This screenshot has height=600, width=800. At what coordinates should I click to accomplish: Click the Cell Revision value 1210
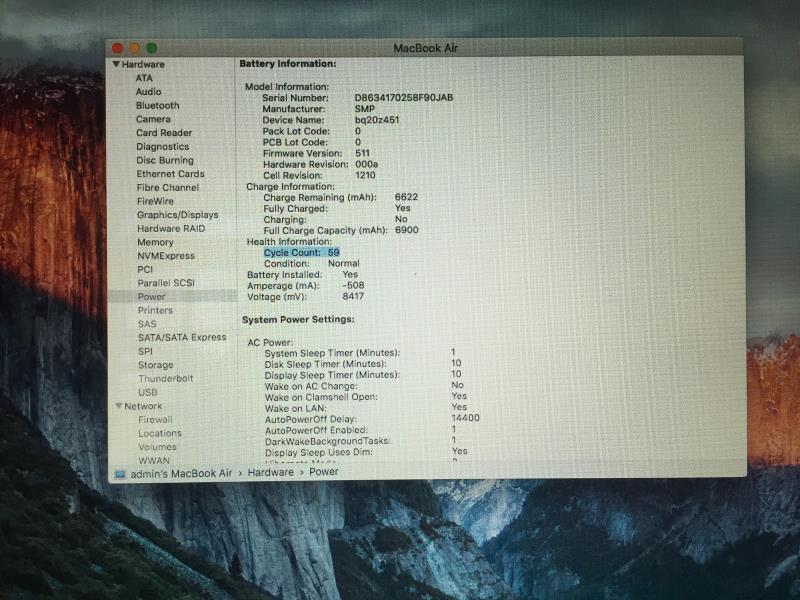coord(365,175)
